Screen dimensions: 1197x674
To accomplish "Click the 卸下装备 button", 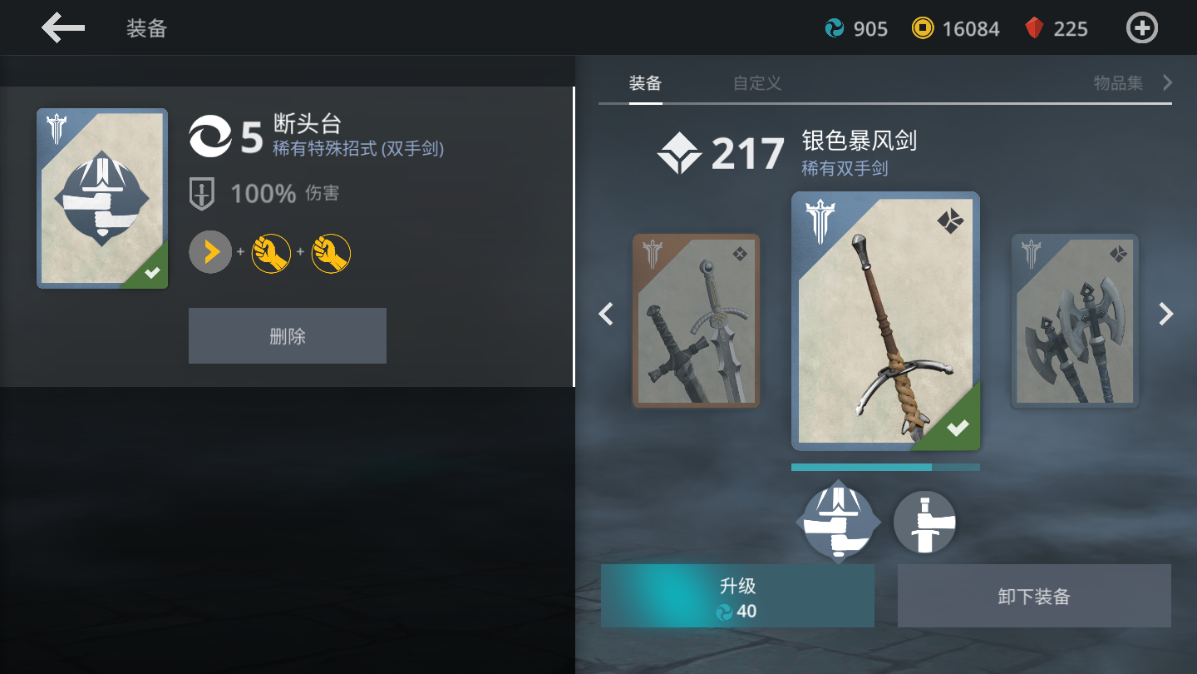I will [1034, 596].
